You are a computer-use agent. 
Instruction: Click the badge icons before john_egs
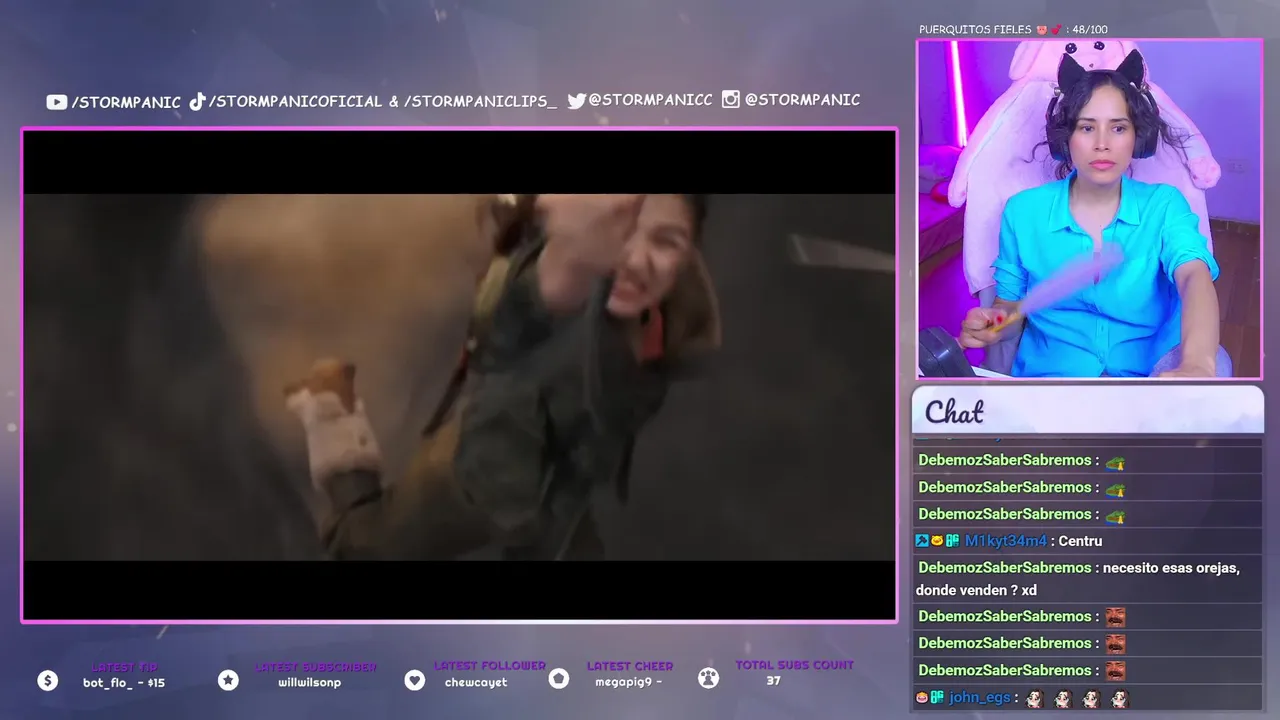930,697
